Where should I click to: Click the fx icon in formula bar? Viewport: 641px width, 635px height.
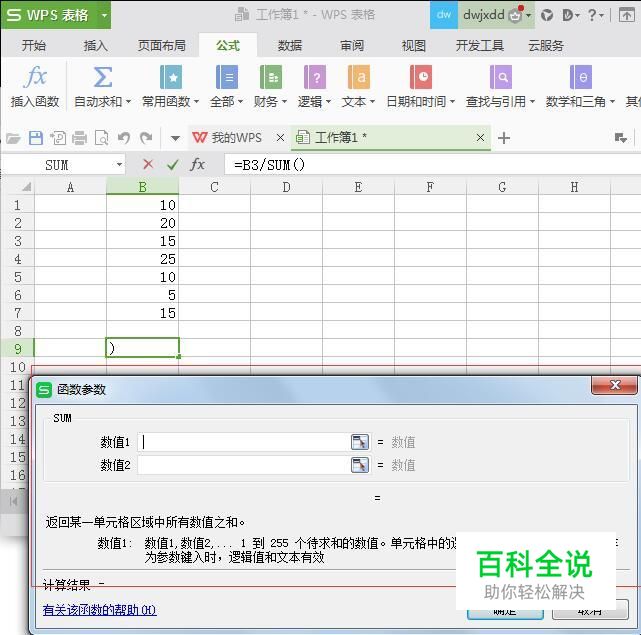[197, 165]
